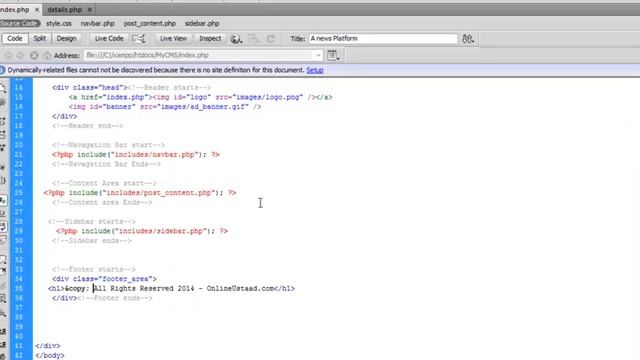Click the Address URL field
Viewport: 640px width, 360px height.
click(x=199, y=55)
